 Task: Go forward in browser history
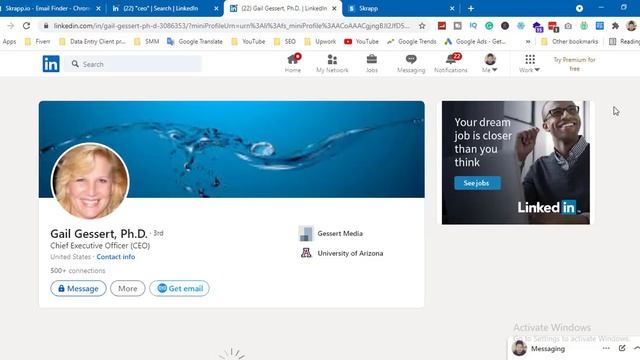click(11, 26)
